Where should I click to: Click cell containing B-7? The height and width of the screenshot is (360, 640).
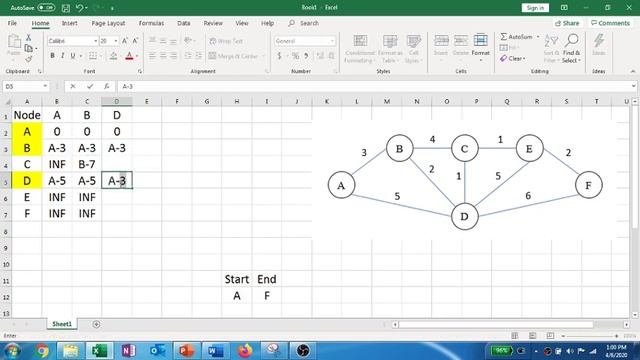[x=87, y=164]
